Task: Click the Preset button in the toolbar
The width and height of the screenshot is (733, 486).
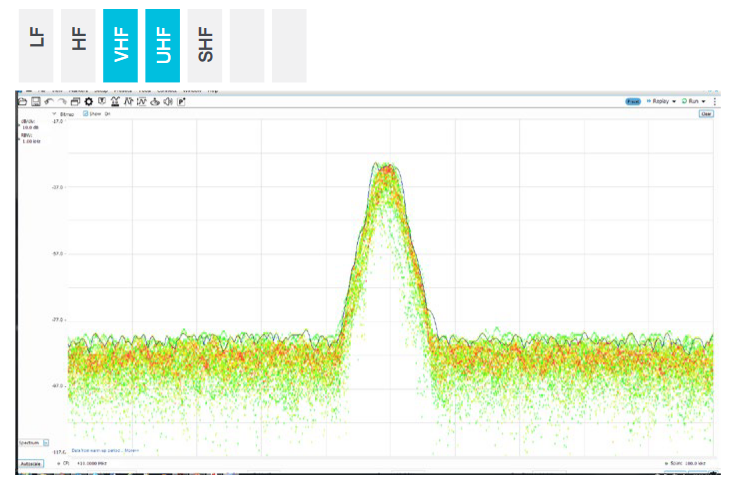Action: coord(633,101)
